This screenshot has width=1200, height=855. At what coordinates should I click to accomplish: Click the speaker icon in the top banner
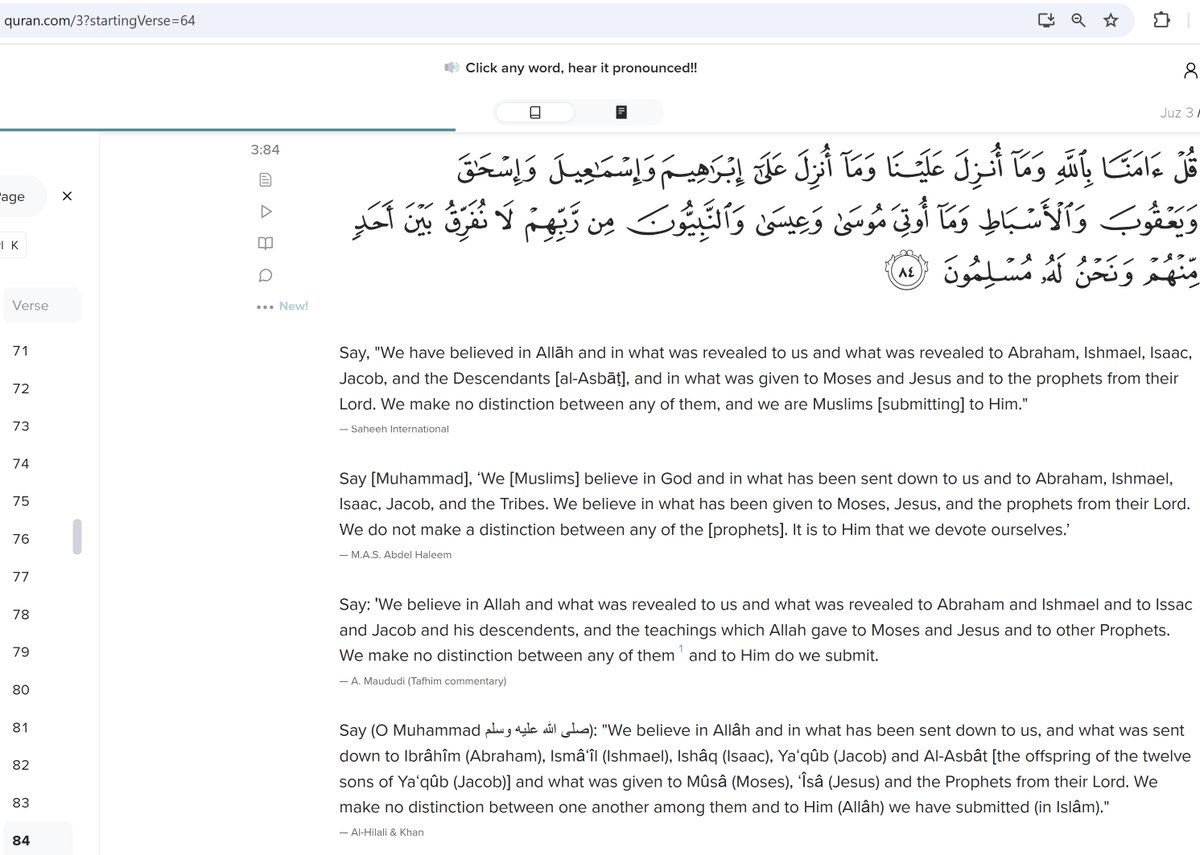point(452,68)
